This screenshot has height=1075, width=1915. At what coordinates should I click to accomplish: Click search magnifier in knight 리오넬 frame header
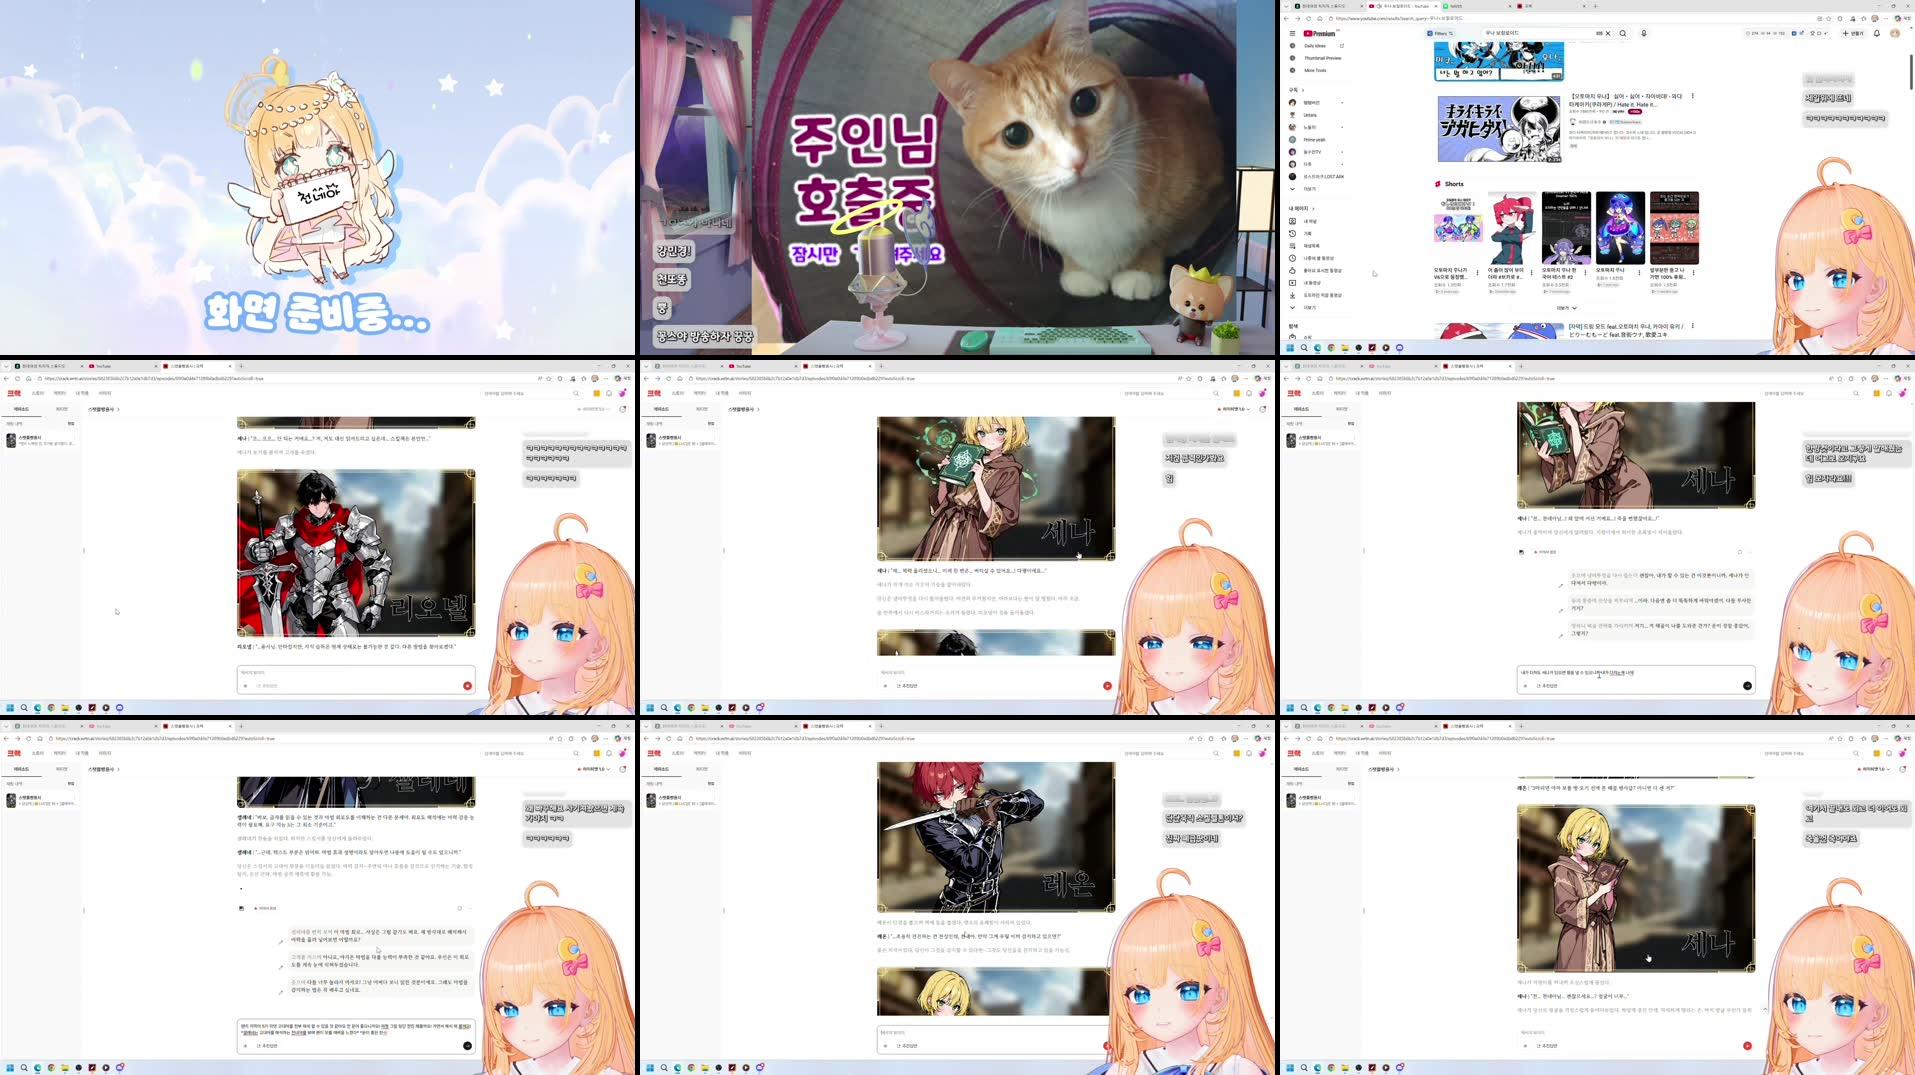(x=576, y=393)
